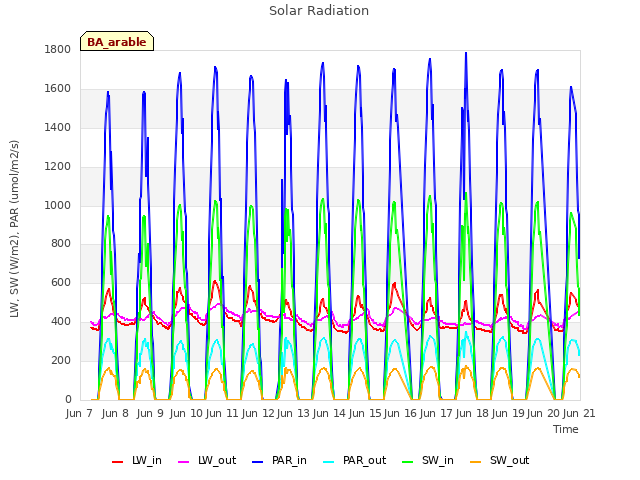Click the 1000 y-axis tick label
Viewport: 640px width, 480px height.
58,205
